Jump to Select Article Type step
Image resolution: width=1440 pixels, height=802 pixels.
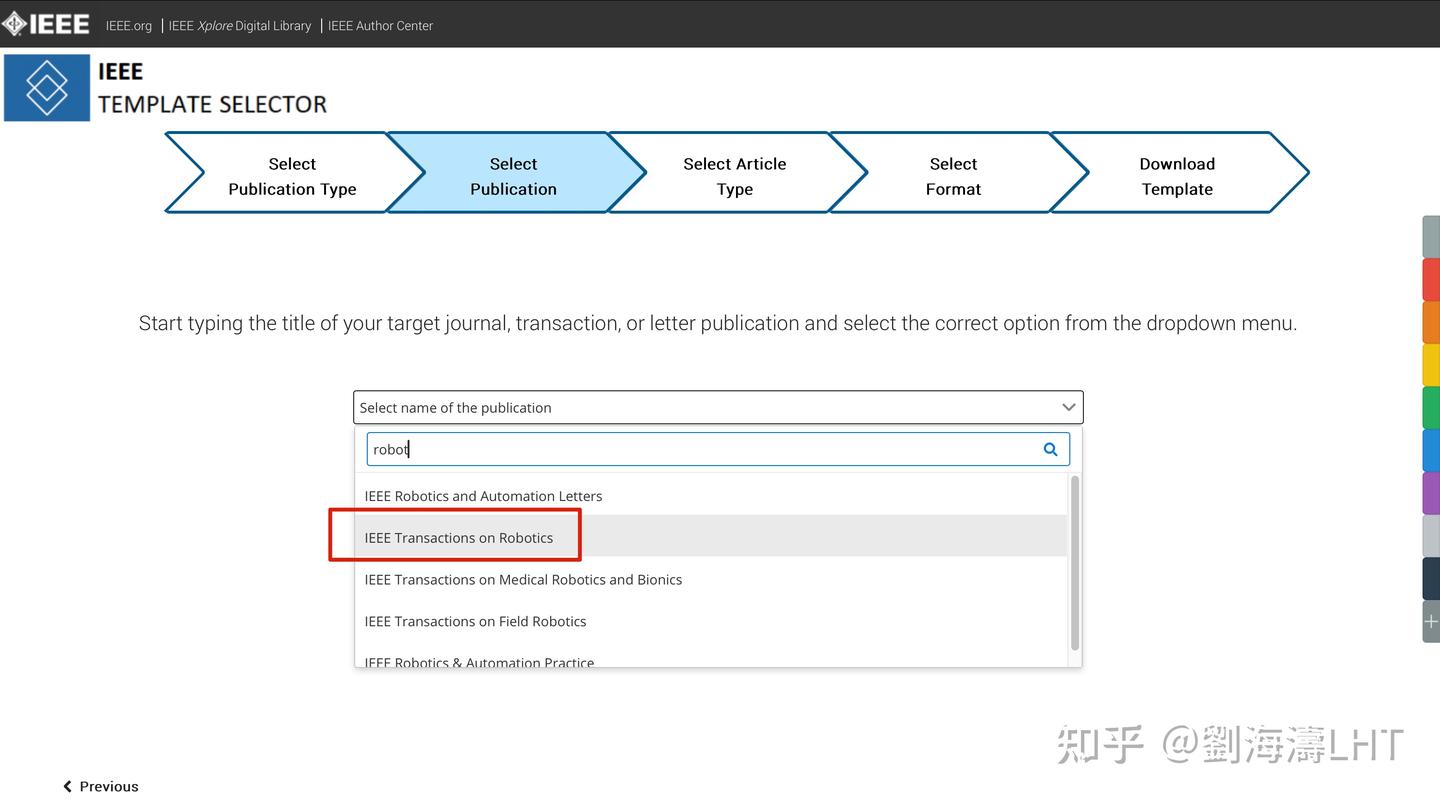(735, 176)
